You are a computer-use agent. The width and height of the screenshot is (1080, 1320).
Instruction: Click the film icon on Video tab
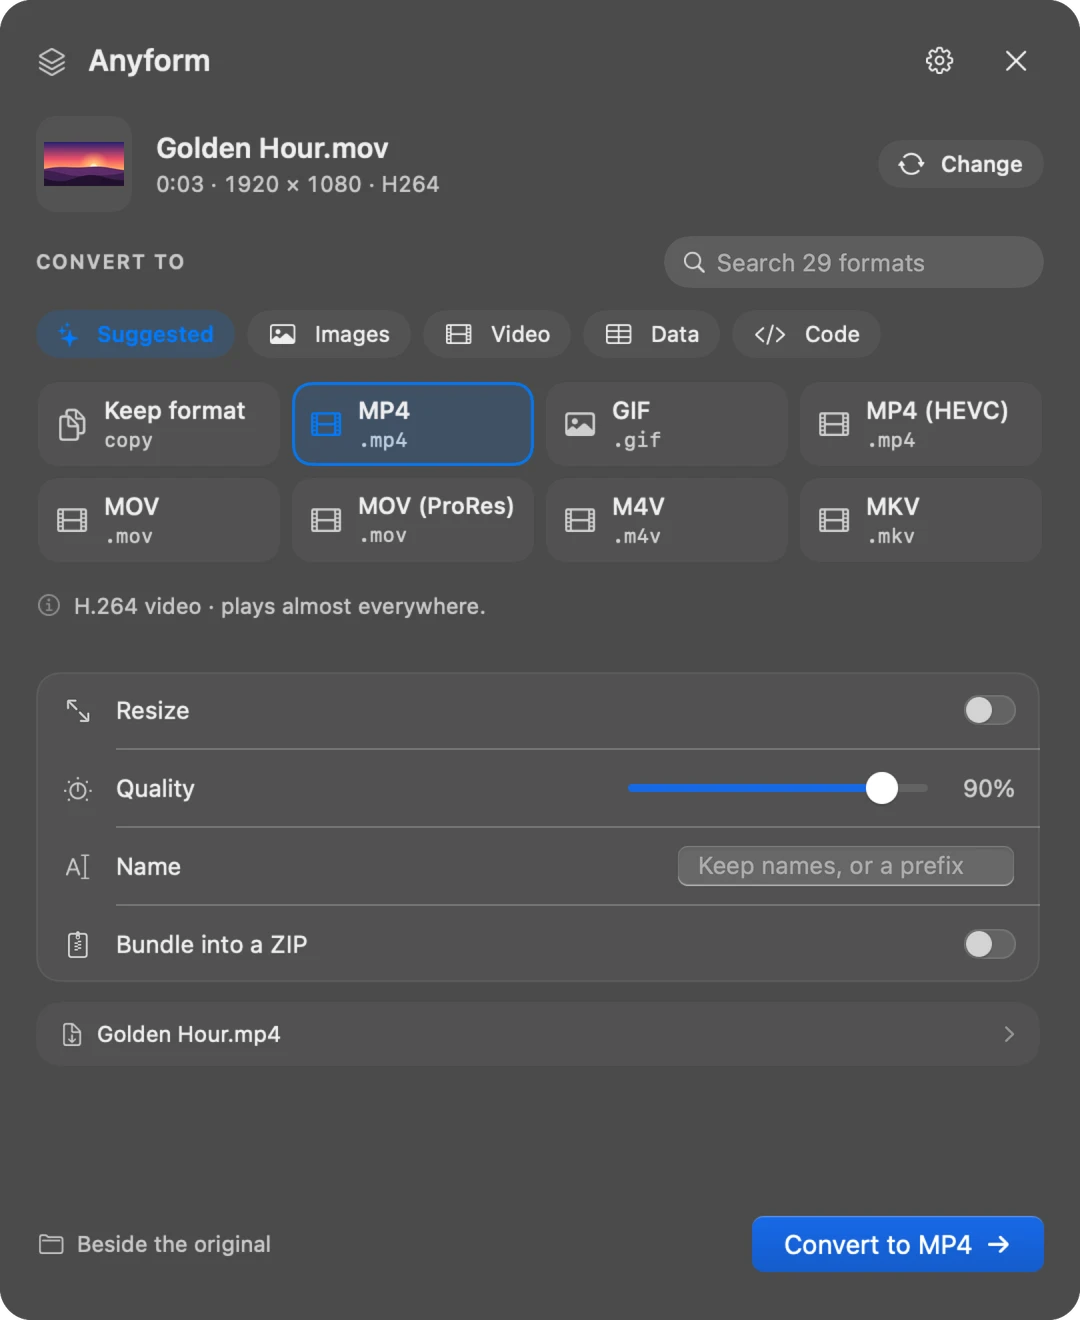pos(459,334)
